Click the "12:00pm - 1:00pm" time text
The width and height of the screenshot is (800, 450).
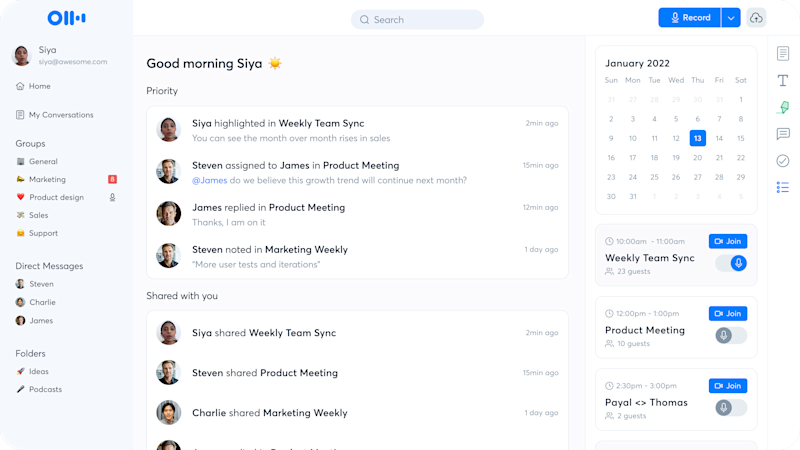647,313
